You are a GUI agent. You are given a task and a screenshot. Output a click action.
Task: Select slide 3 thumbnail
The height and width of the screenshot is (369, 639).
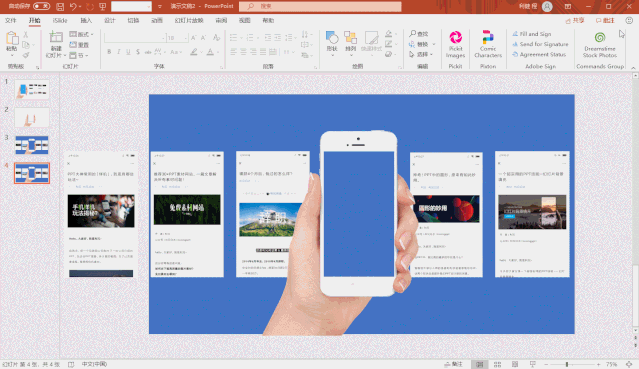click(x=32, y=145)
